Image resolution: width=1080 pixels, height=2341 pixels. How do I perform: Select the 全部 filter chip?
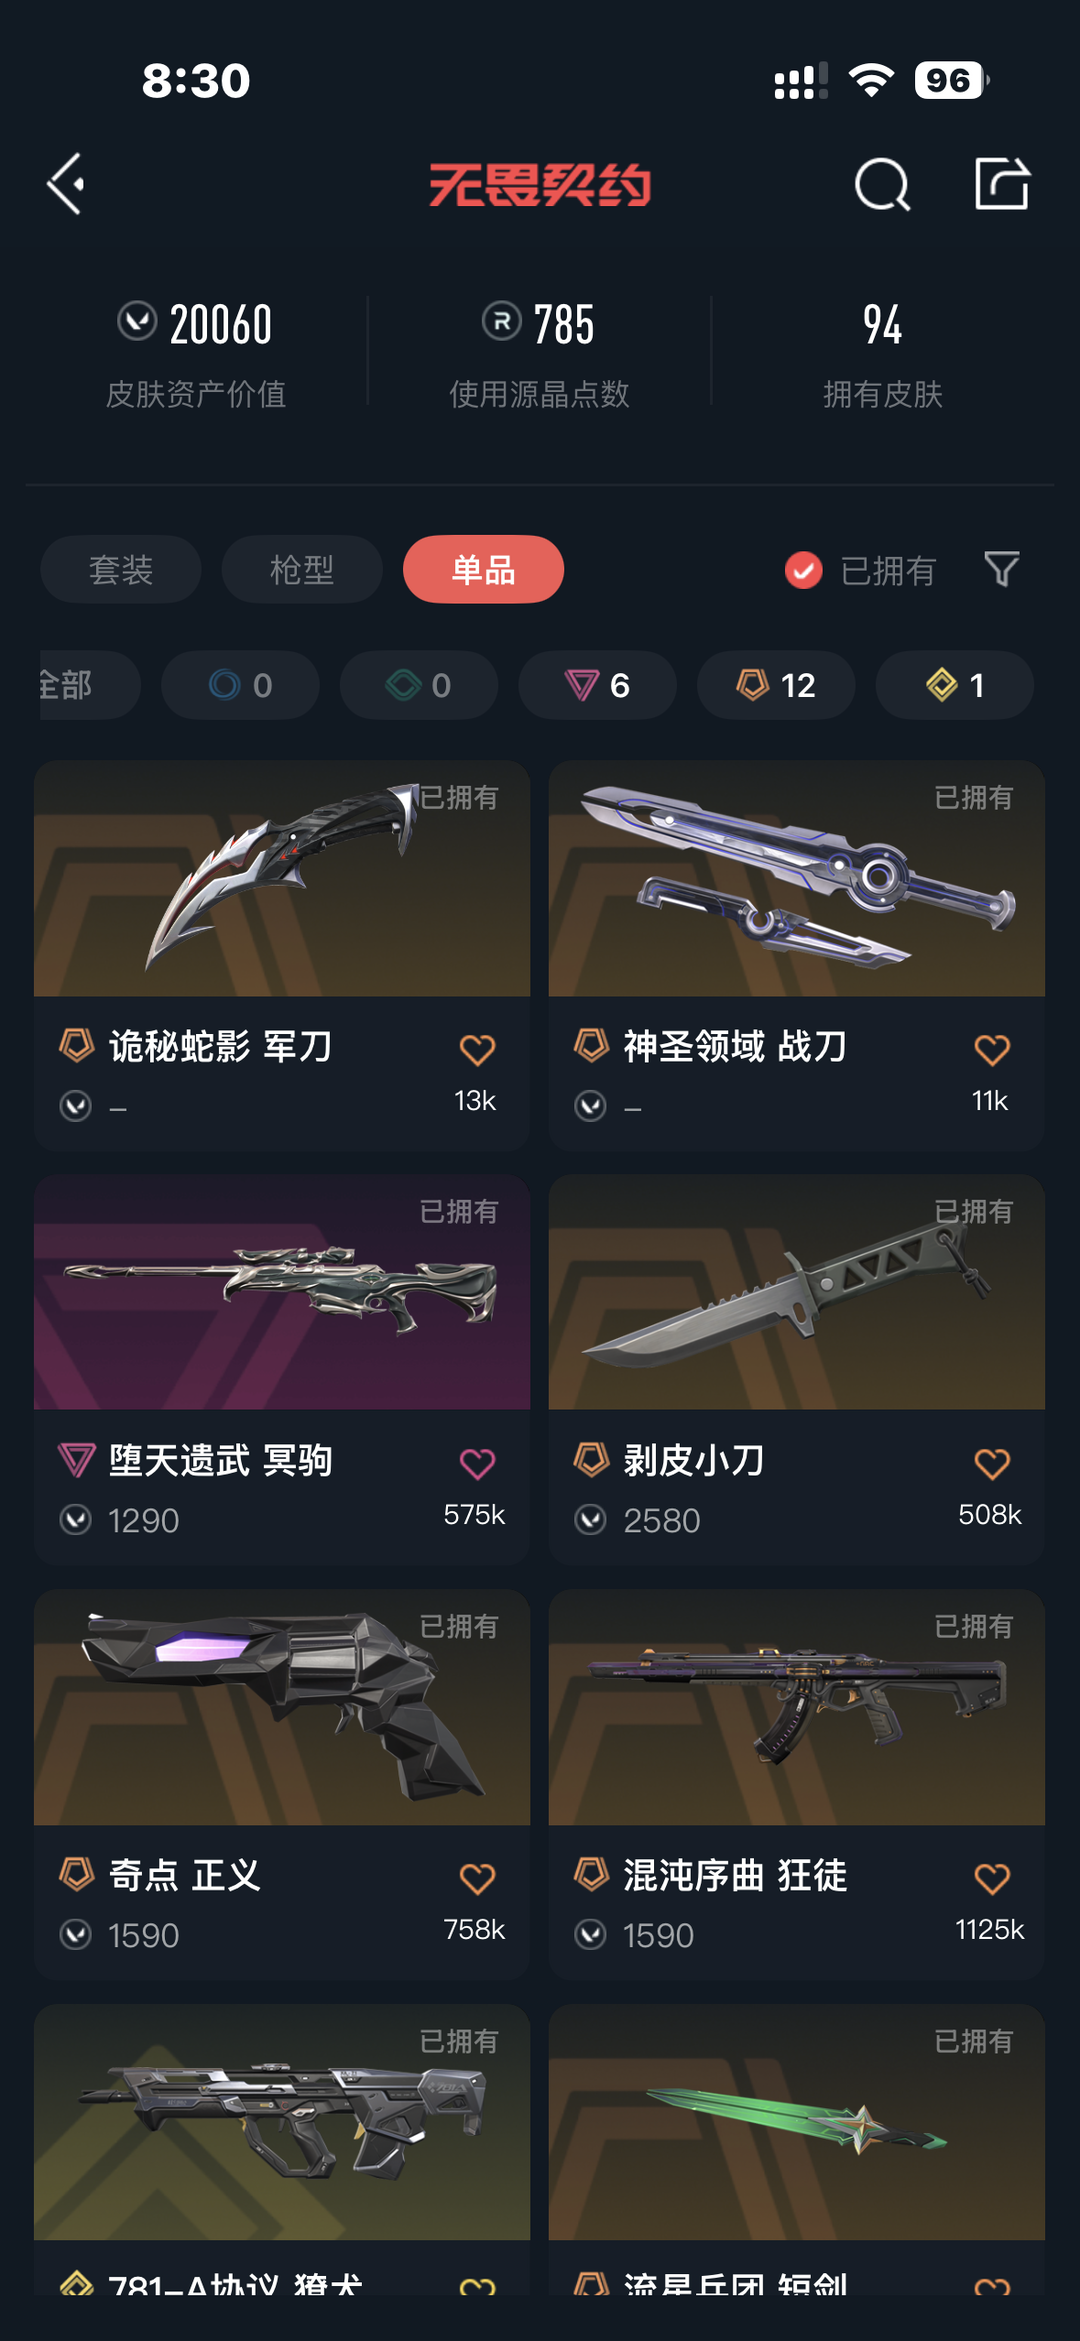pyautogui.click(x=90, y=685)
